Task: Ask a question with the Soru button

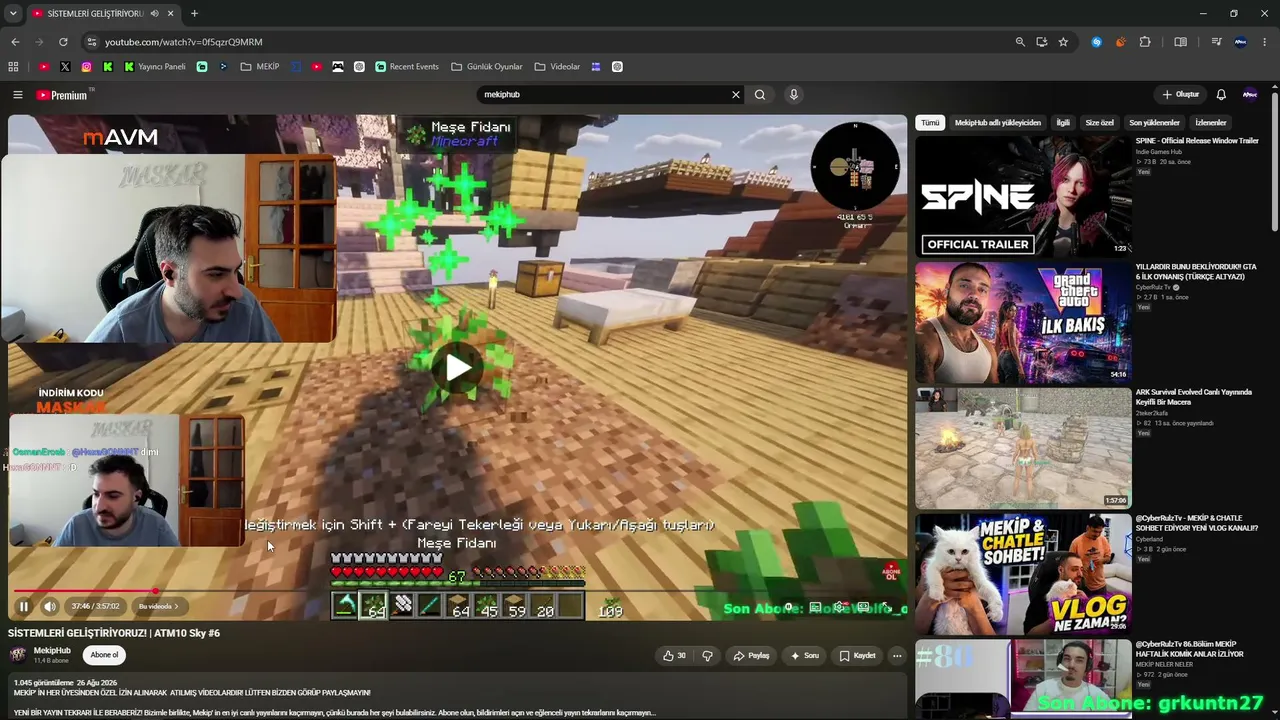Action: point(805,656)
